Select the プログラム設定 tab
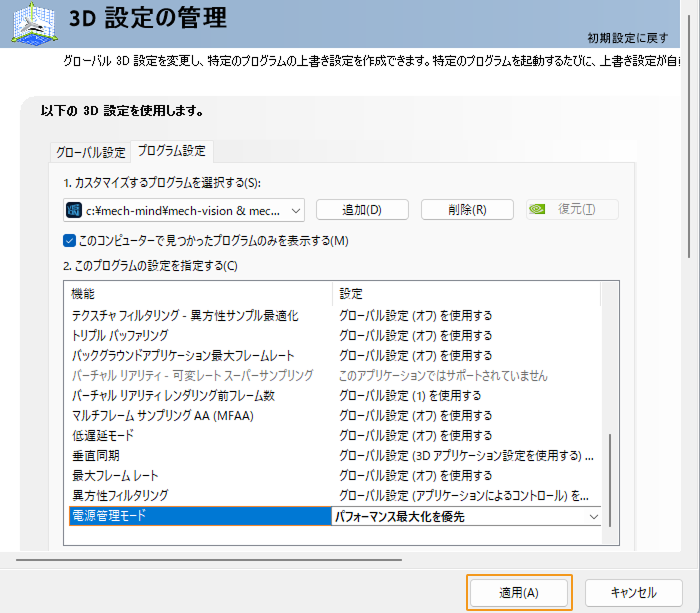This screenshot has width=700, height=613. (171, 151)
